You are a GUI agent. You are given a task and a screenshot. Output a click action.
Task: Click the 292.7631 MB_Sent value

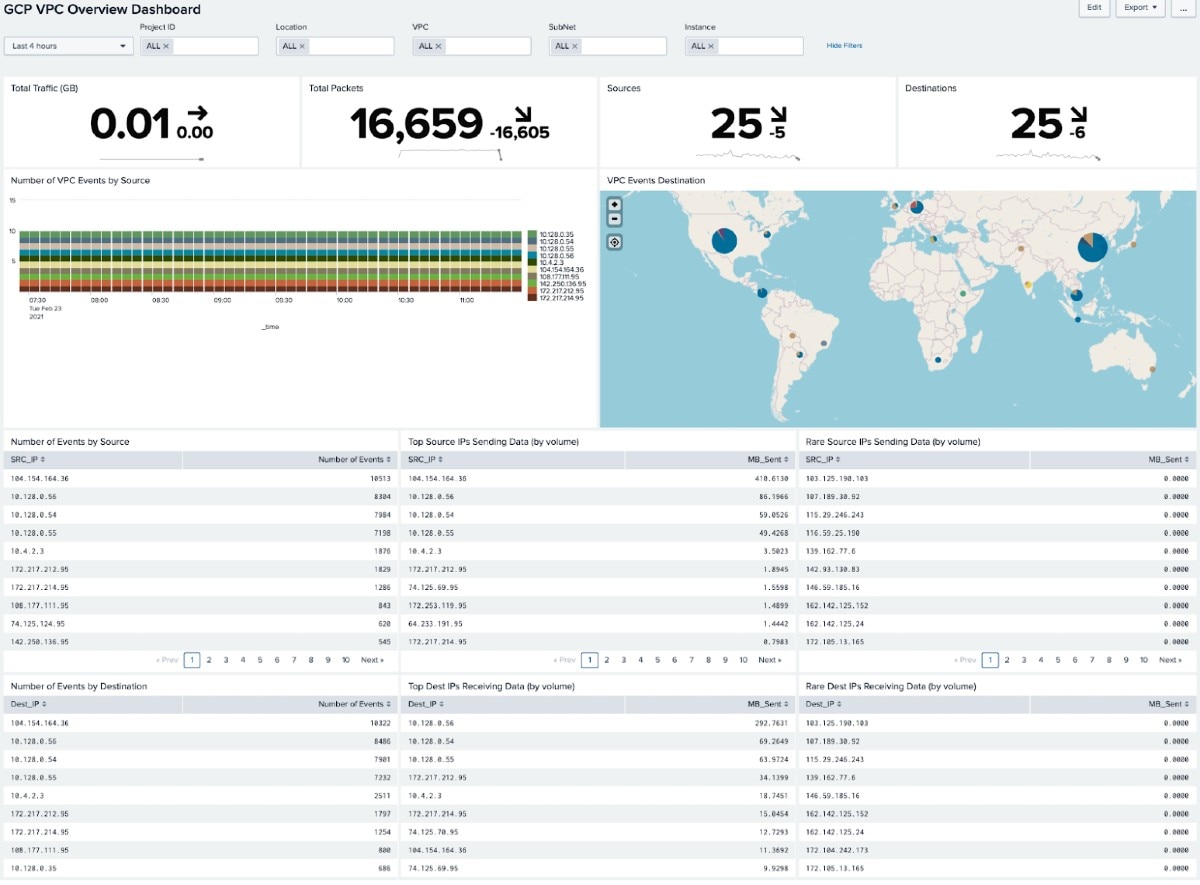(x=773, y=724)
